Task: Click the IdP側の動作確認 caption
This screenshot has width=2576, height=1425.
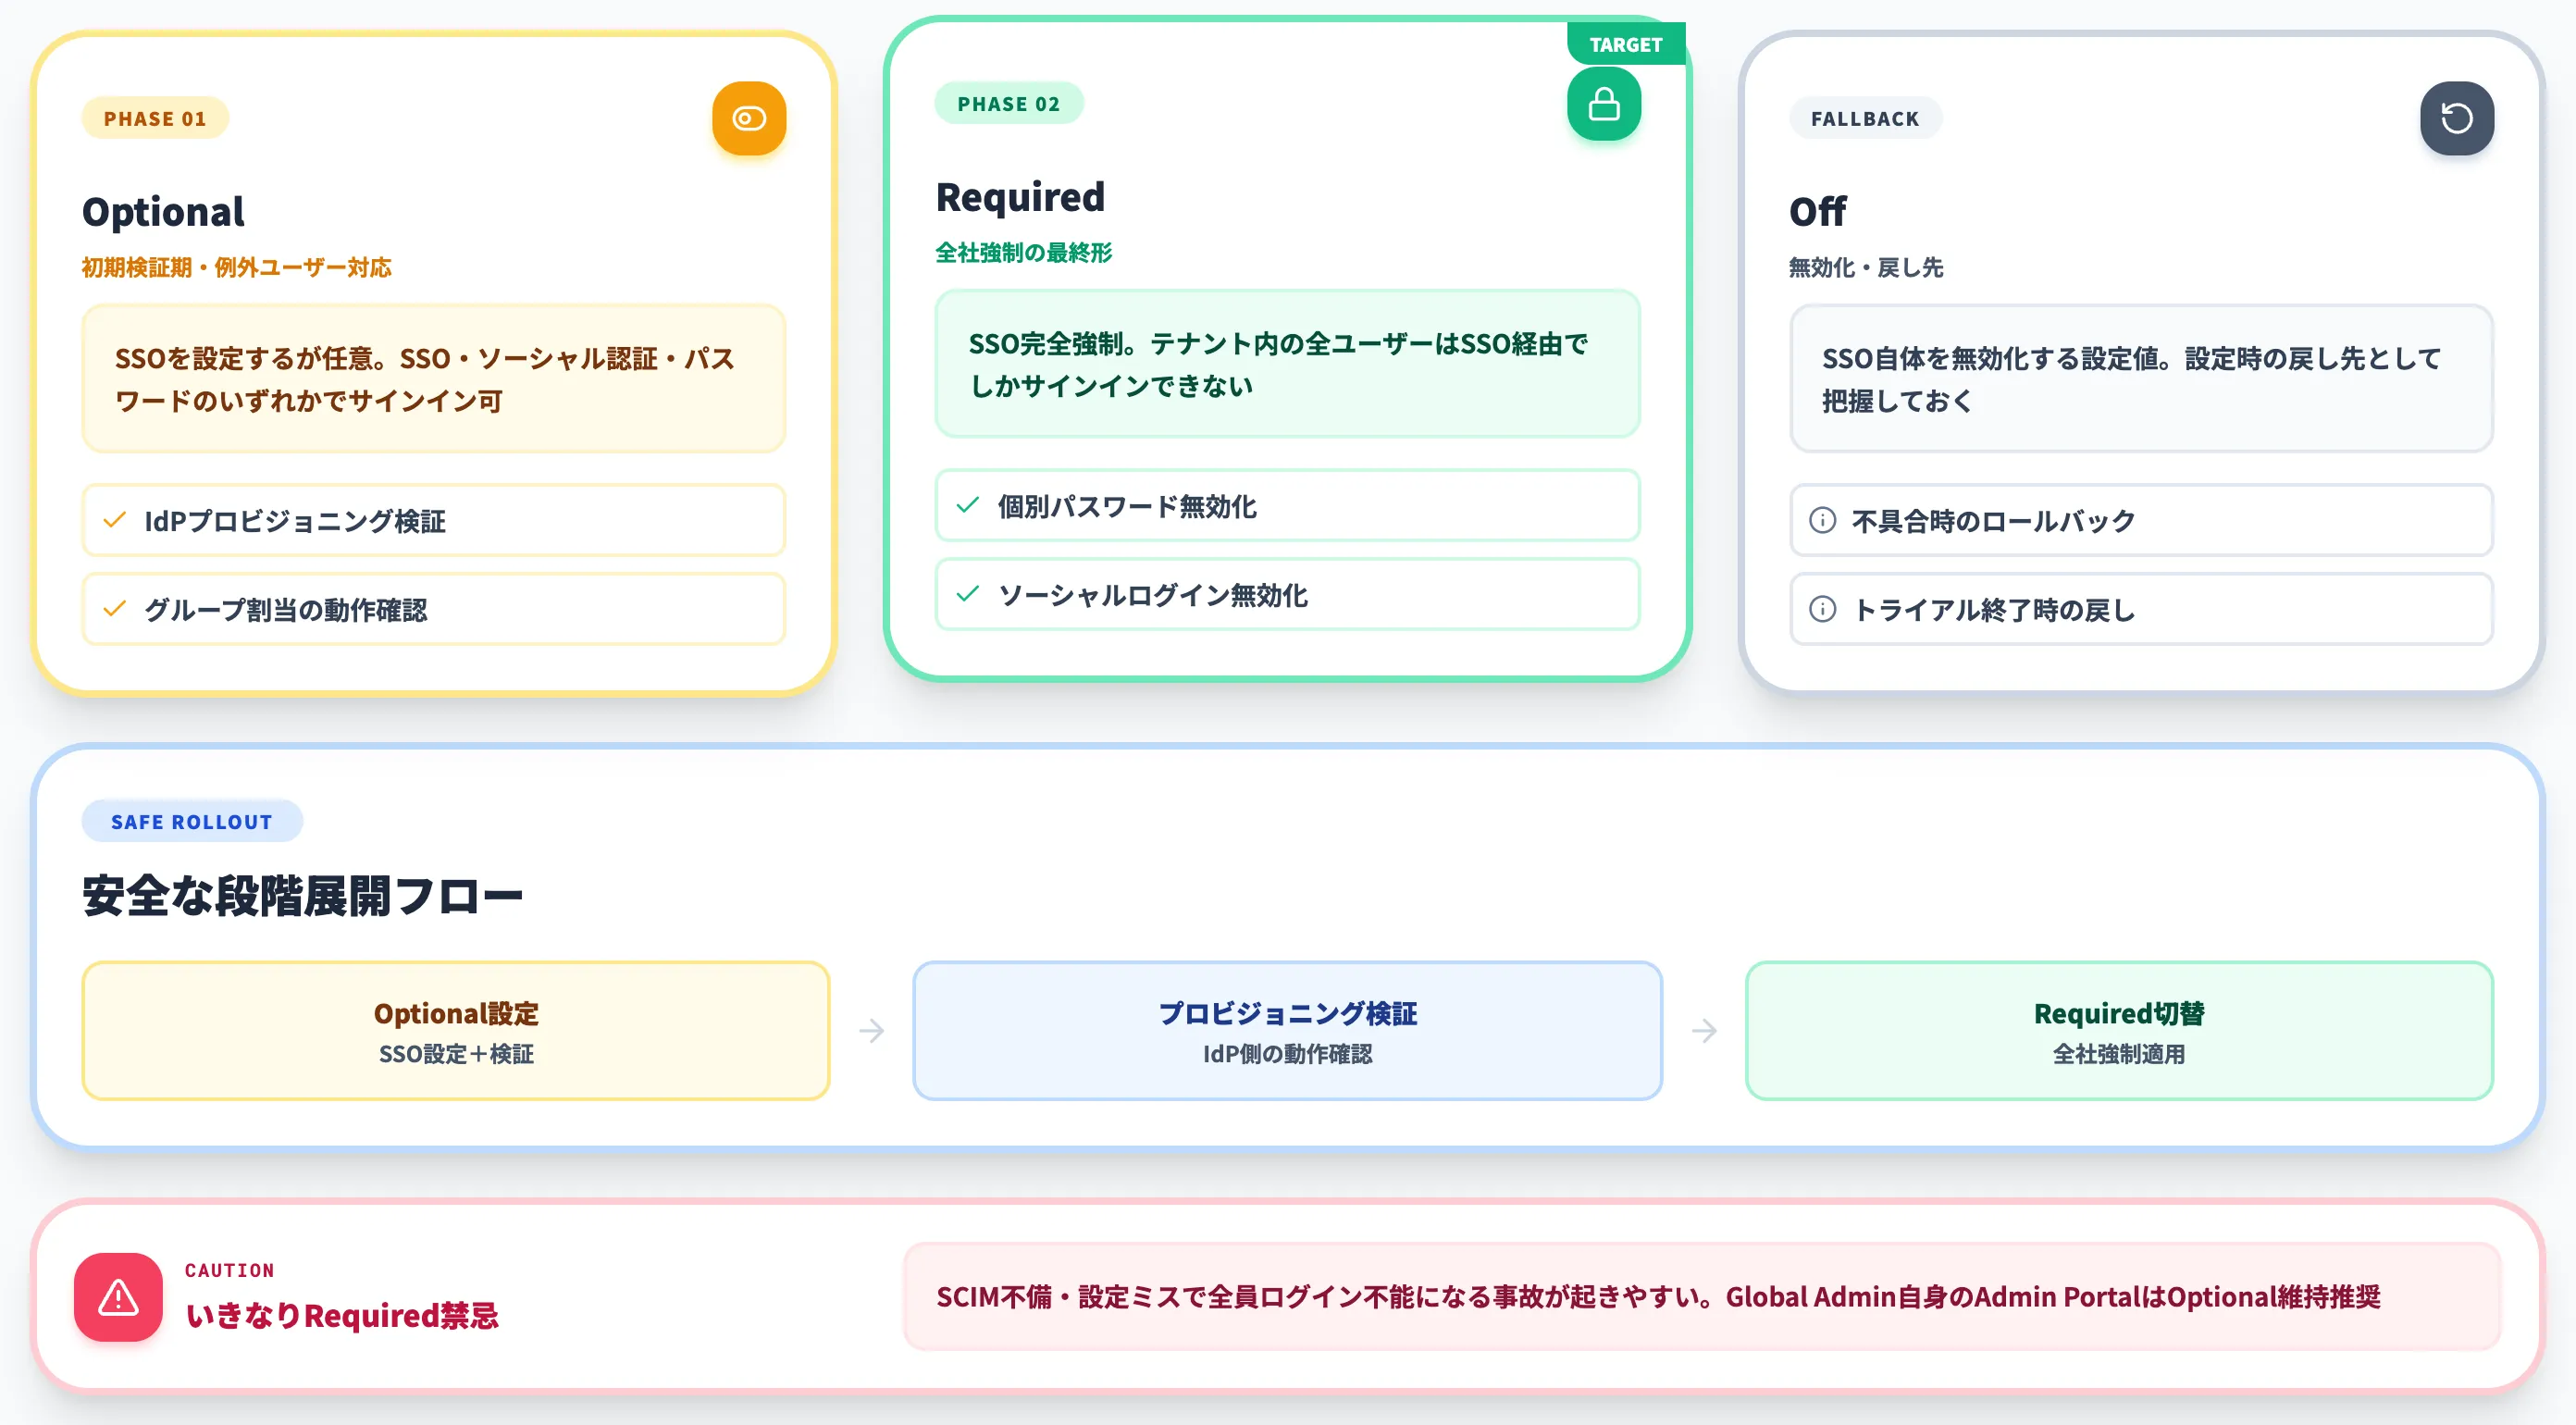Action: 1287,1054
